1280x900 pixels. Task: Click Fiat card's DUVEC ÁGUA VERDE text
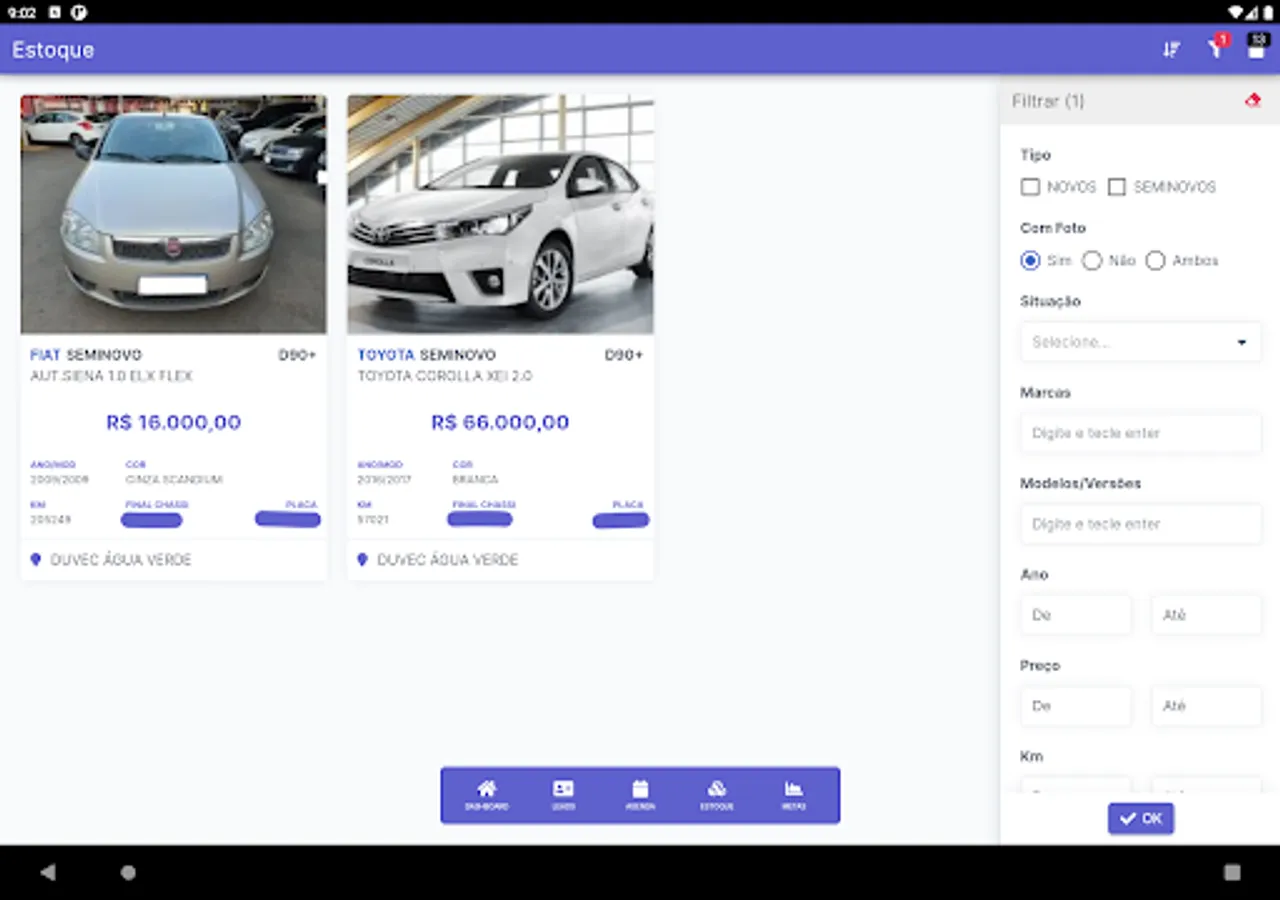pyautogui.click(x=121, y=560)
